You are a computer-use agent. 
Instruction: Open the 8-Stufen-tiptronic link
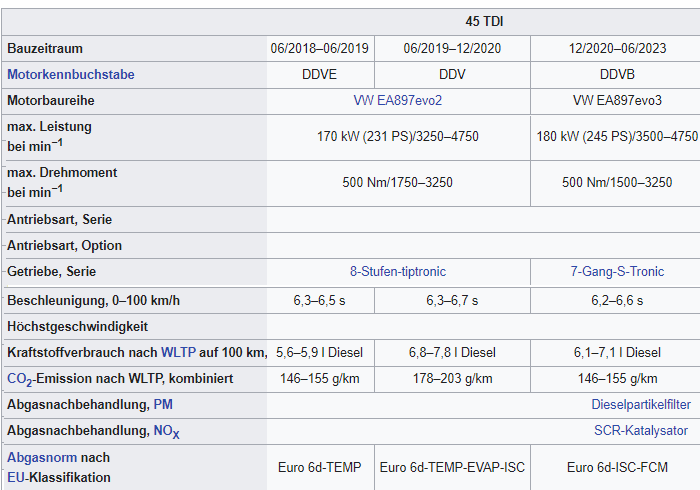[398, 271]
